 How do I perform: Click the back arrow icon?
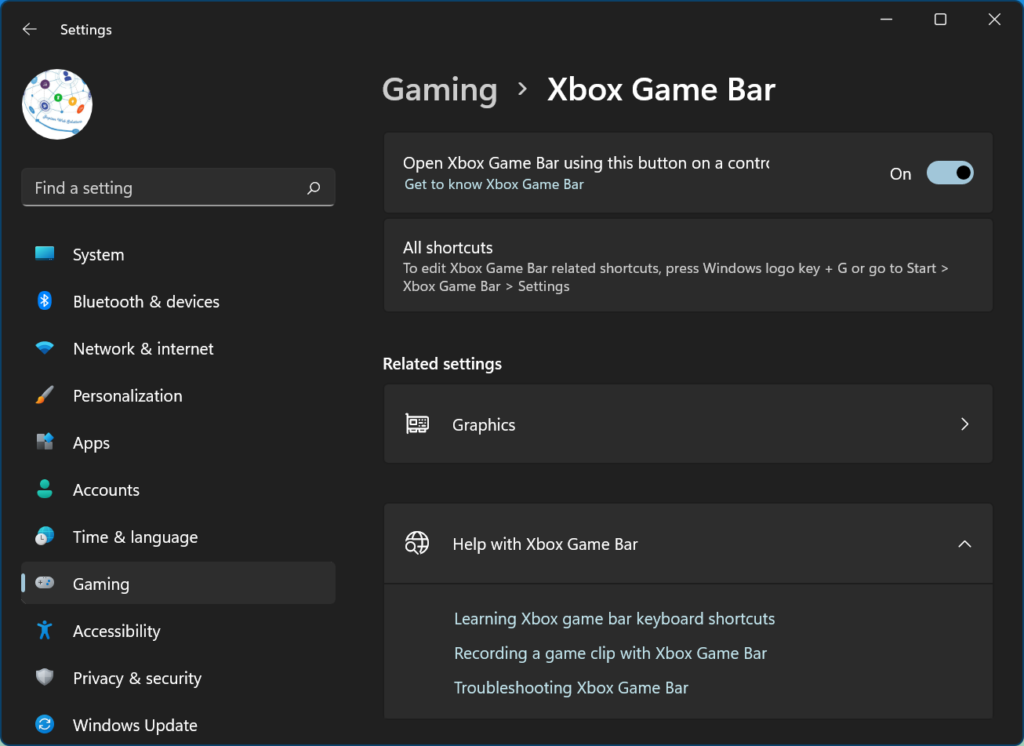pyautogui.click(x=29, y=29)
